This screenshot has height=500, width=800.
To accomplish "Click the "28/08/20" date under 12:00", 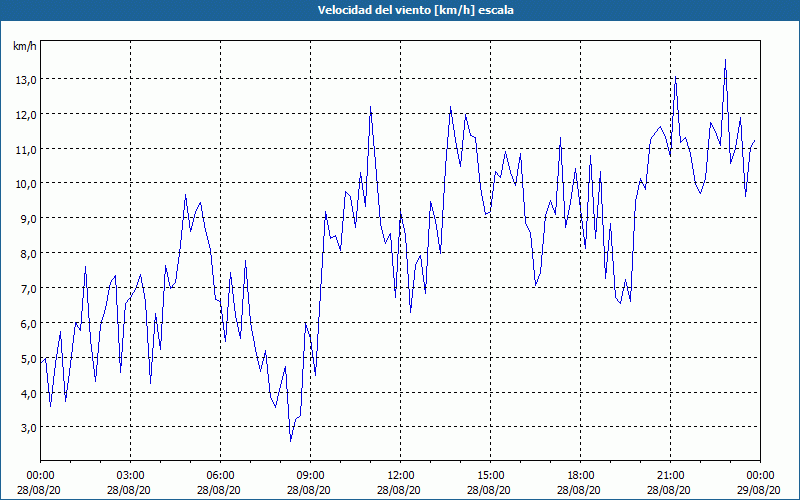I will (x=399, y=490).
